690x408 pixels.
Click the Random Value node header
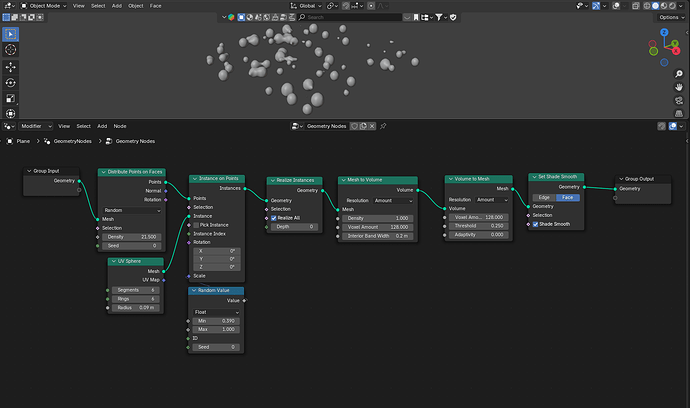point(216,290)
